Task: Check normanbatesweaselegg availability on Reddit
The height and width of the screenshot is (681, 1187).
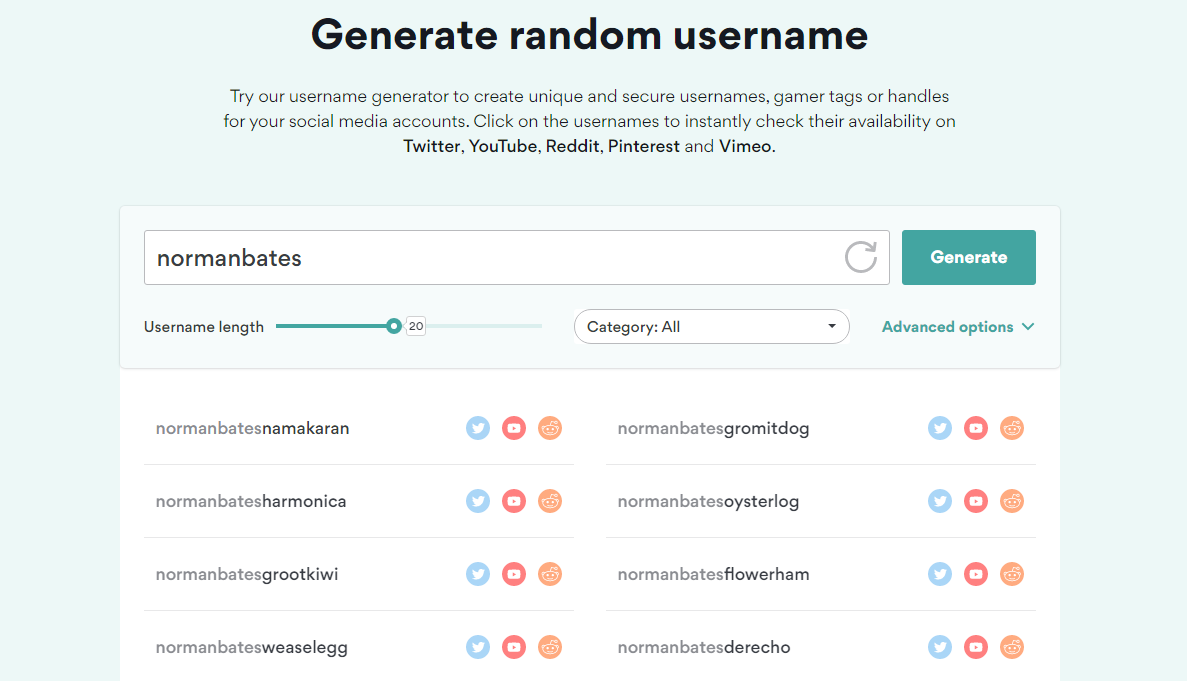Action: click(x=550, y=647)
